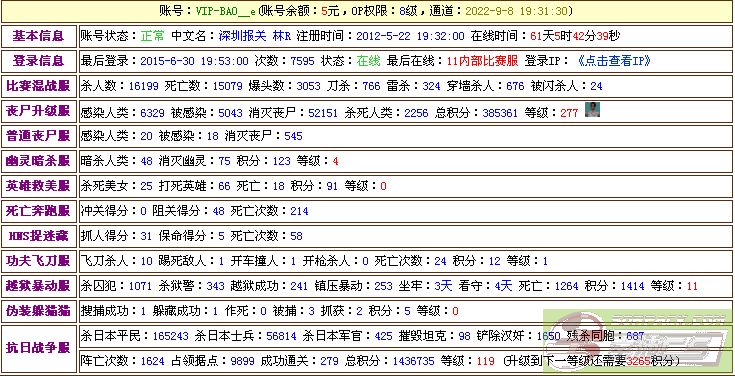Viewport: 735px width, 376px height.
Task: Open the player avatar thumbnail beside level 277
Action: click(592, 110)
